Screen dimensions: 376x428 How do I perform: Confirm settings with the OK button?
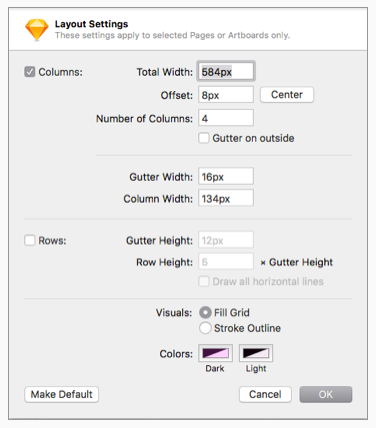coord(326,394)
